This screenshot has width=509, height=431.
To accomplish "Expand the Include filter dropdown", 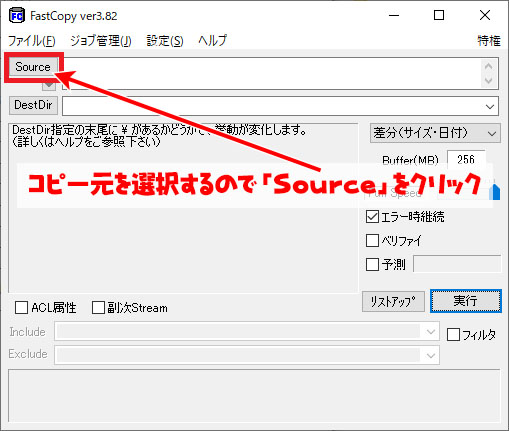I will [431, 331].
